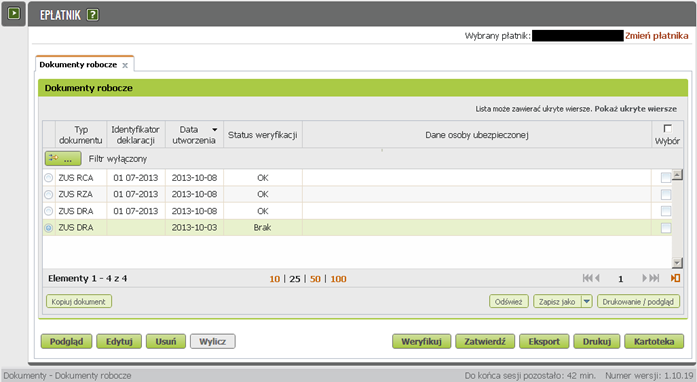Click the Weryfikuj button
The width and height of the screenshot is (697, 382).
point(421,342)
